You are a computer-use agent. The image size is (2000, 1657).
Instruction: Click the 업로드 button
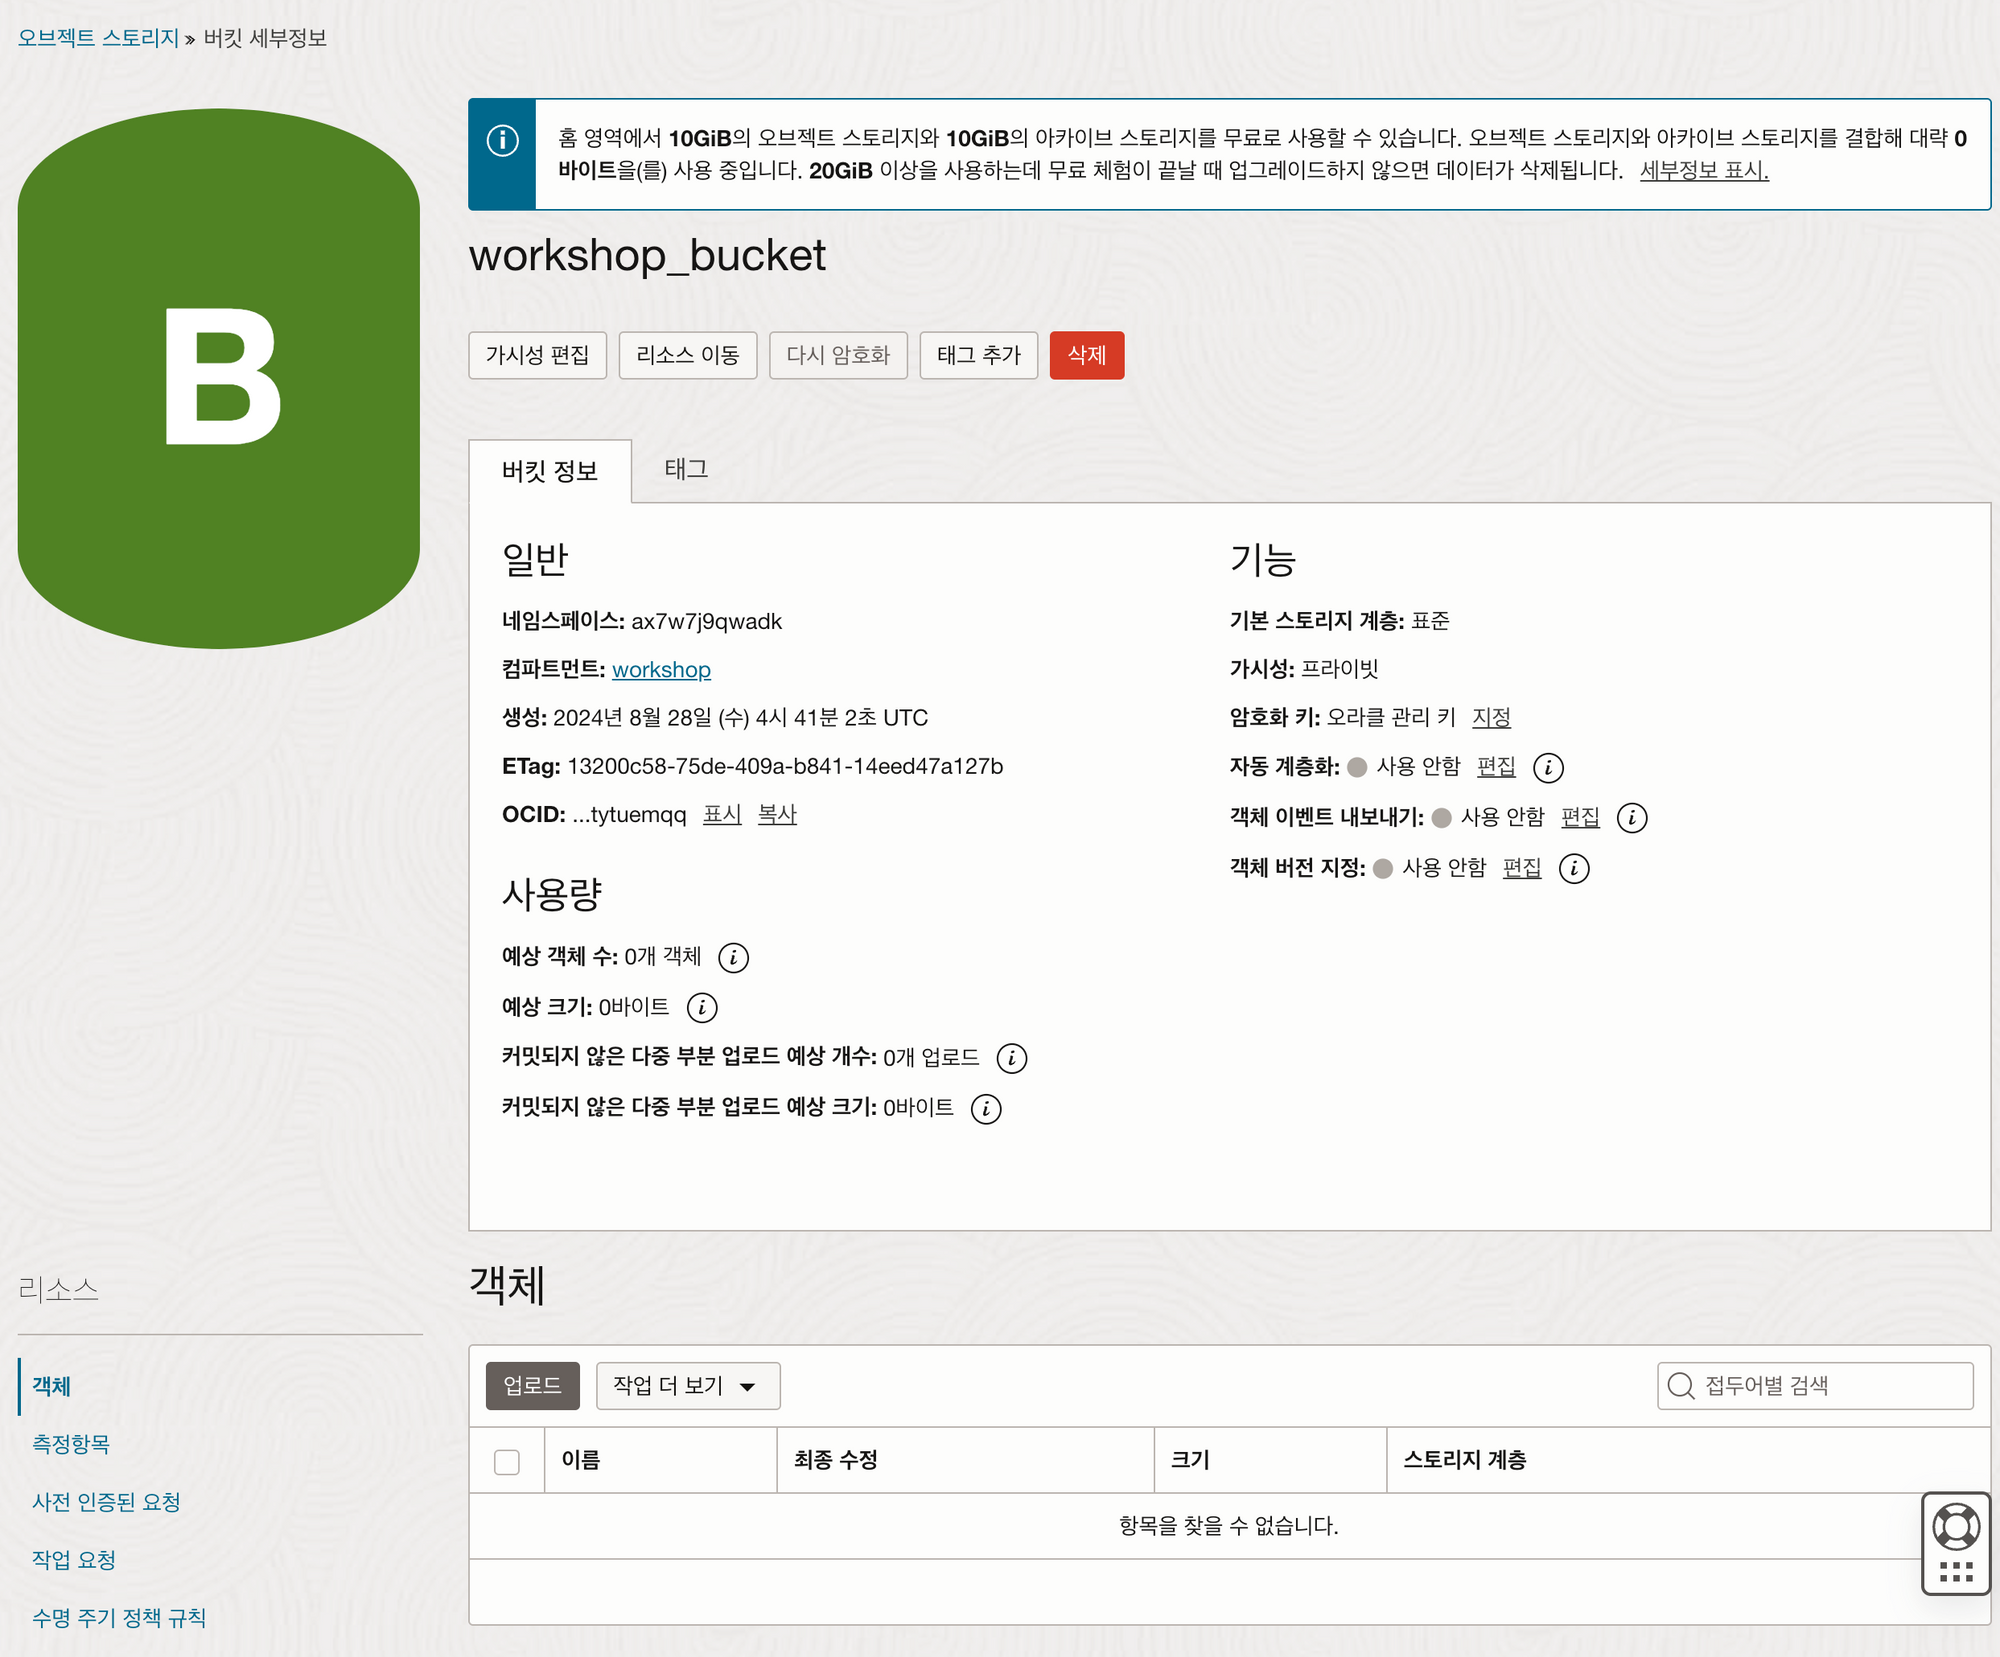[532, 1385]
